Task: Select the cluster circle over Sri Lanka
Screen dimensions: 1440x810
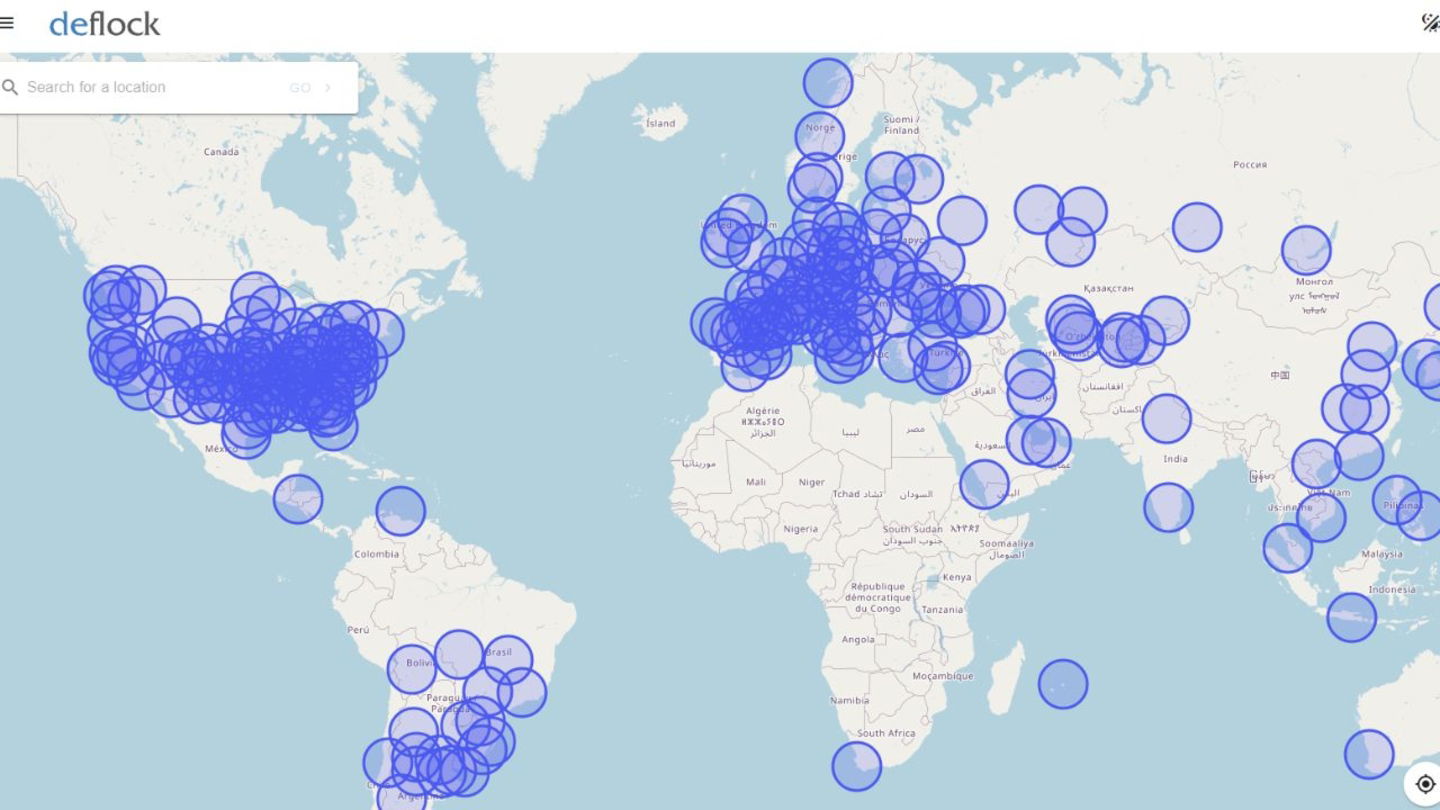Action: point(1168,507)
